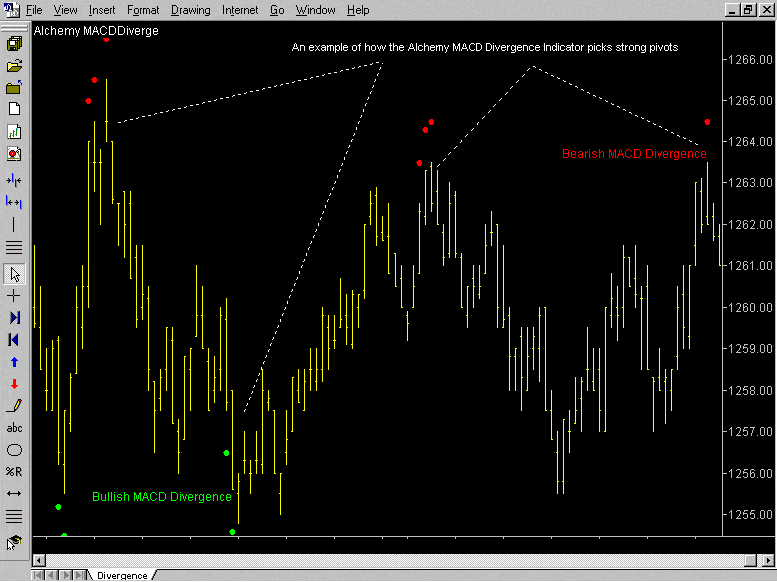Select the crosshair plus tool
777x582 pixels.
click(14, 296)
